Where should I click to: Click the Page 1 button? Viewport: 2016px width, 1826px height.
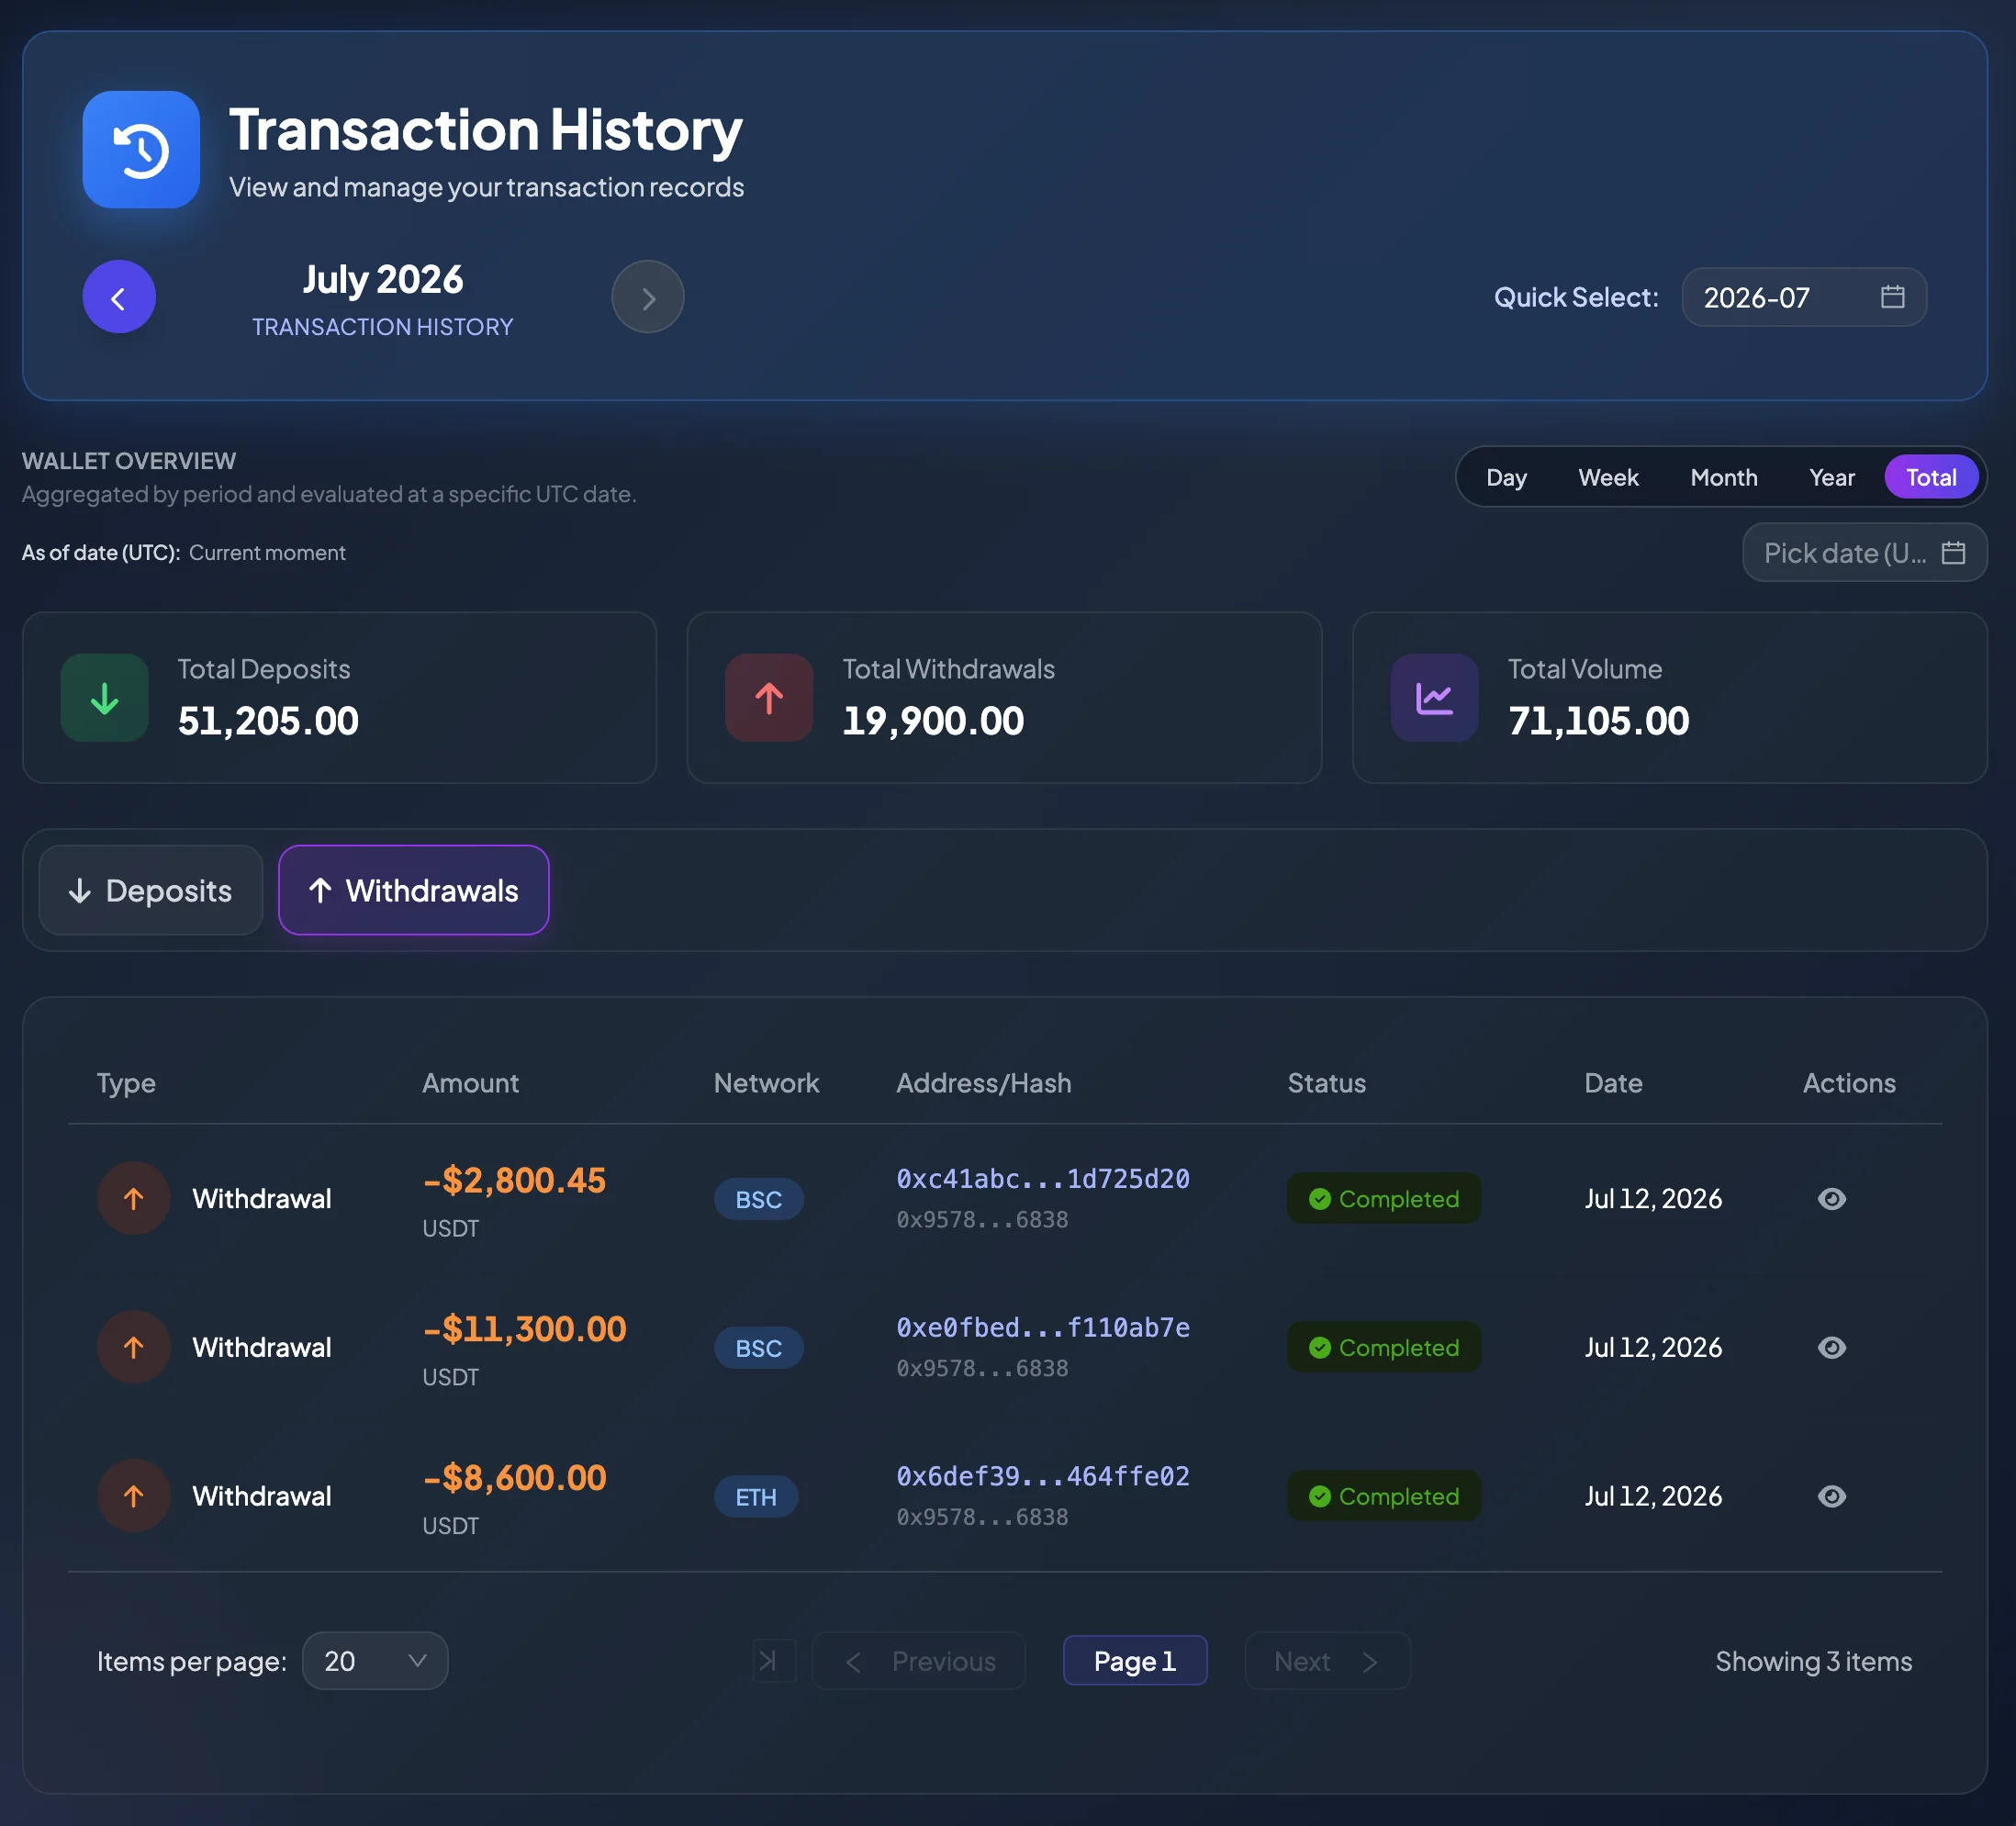pyautogui.click(x=1135, y=1661)
